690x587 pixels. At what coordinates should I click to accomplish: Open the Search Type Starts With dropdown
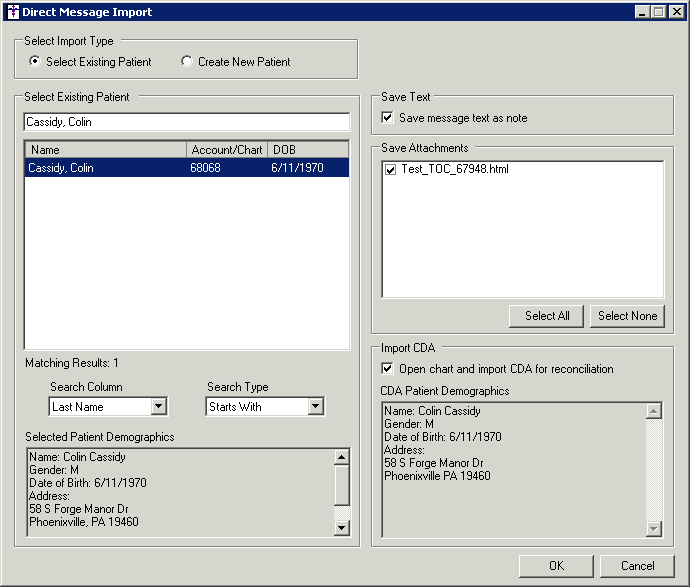tap(316, 406)
